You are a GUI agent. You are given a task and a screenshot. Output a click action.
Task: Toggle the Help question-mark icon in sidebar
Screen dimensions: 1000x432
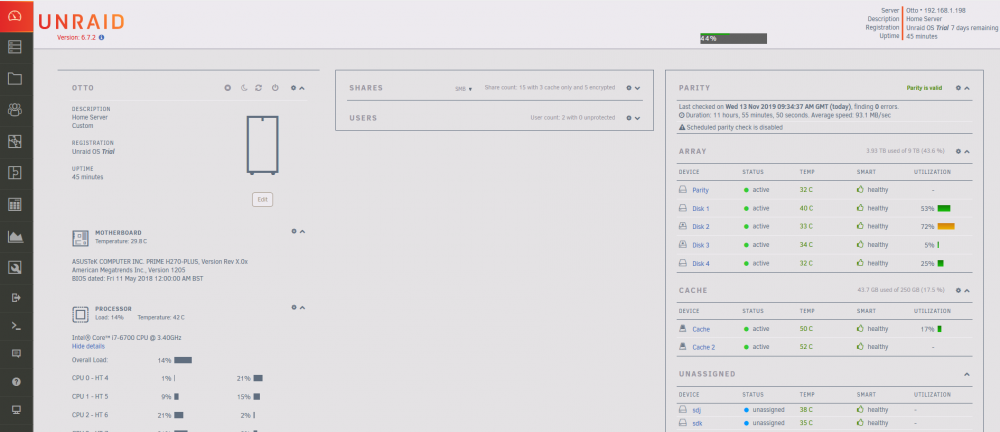16,382
